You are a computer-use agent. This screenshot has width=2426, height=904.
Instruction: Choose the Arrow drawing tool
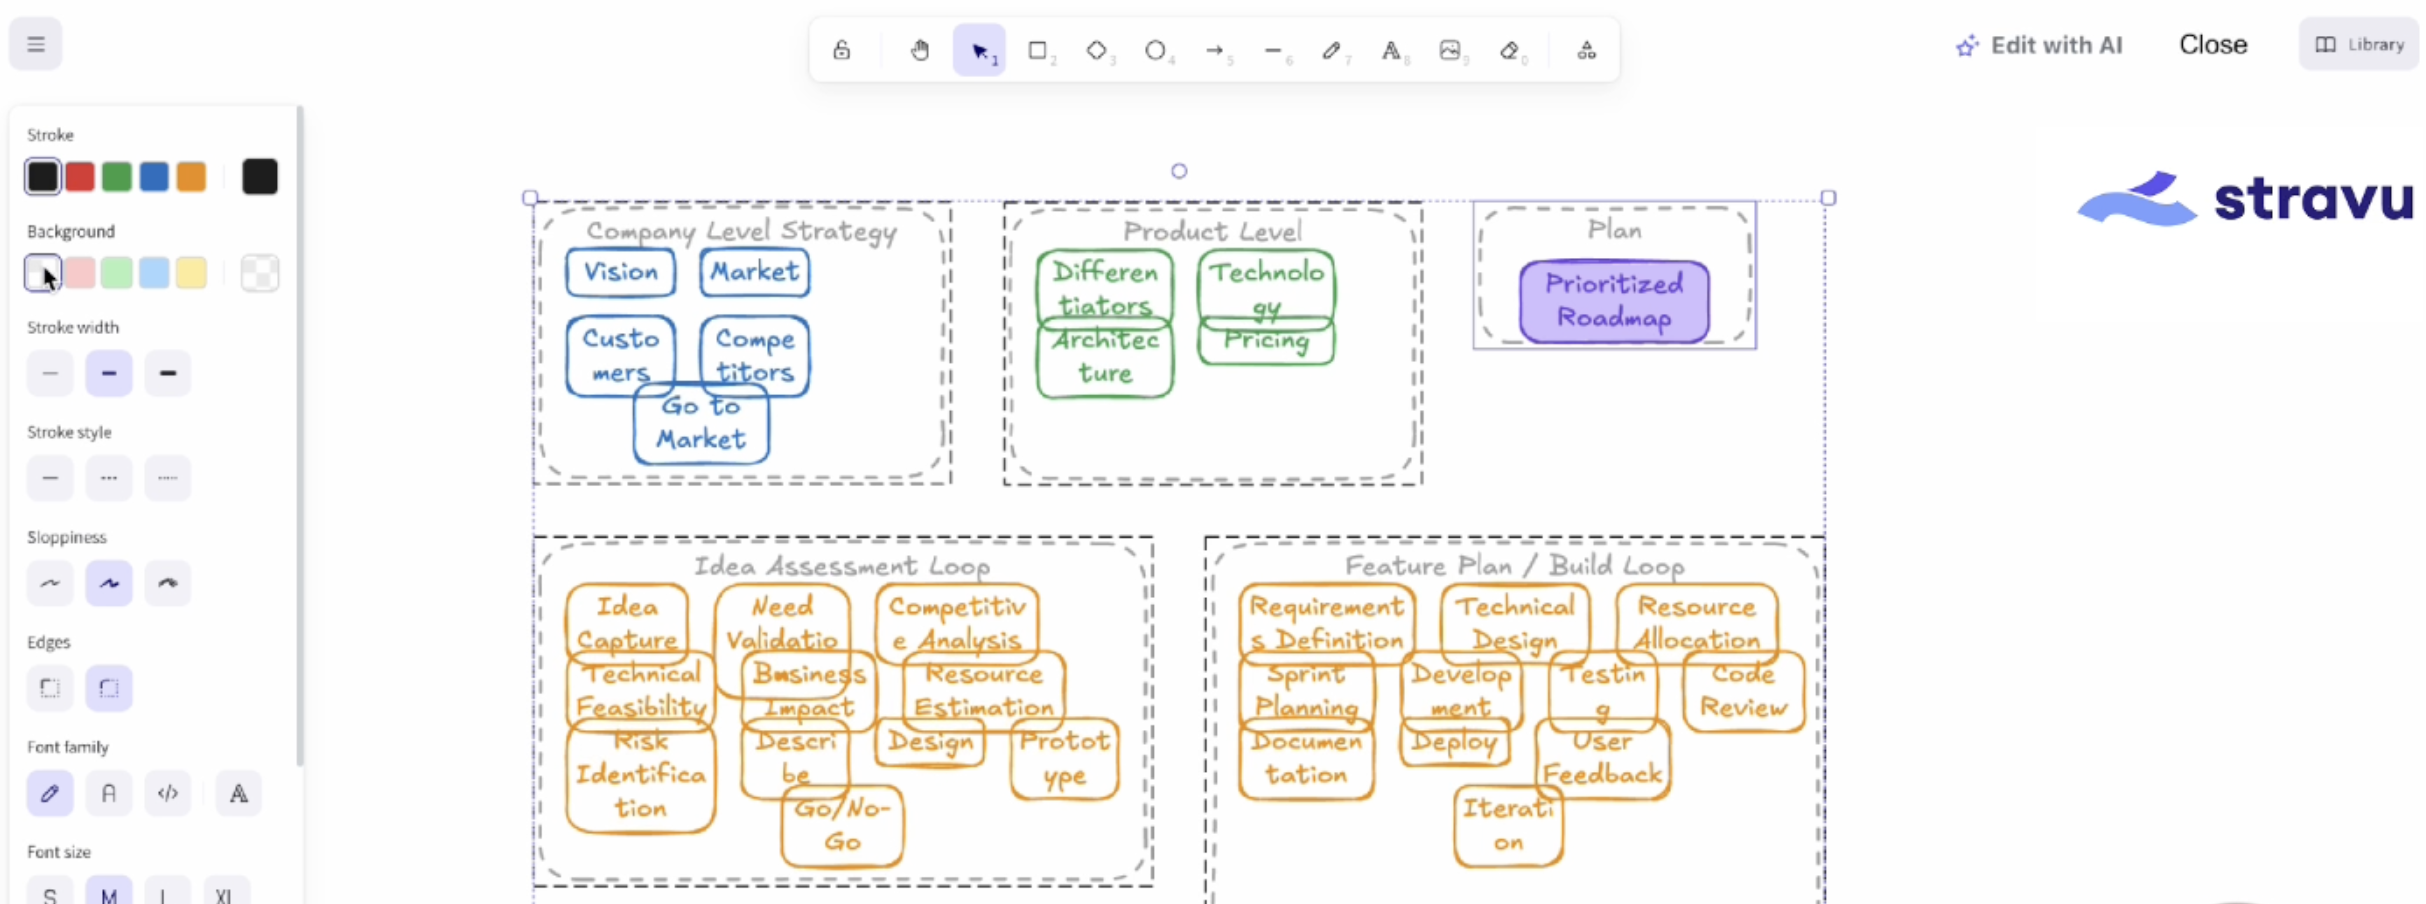[x=1214, y=50]
